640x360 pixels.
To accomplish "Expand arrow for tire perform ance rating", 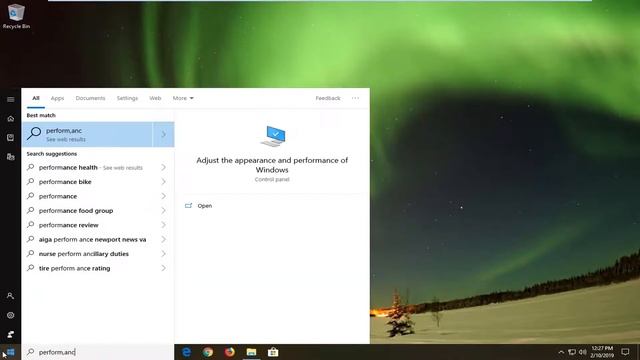I will tap(163, 268).
